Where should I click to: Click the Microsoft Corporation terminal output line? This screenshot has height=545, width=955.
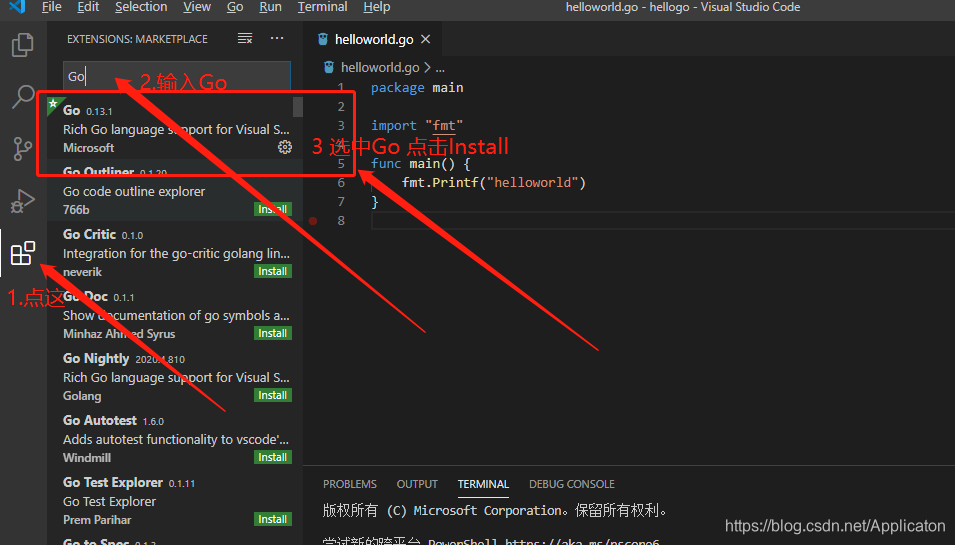tap(495, 510)
